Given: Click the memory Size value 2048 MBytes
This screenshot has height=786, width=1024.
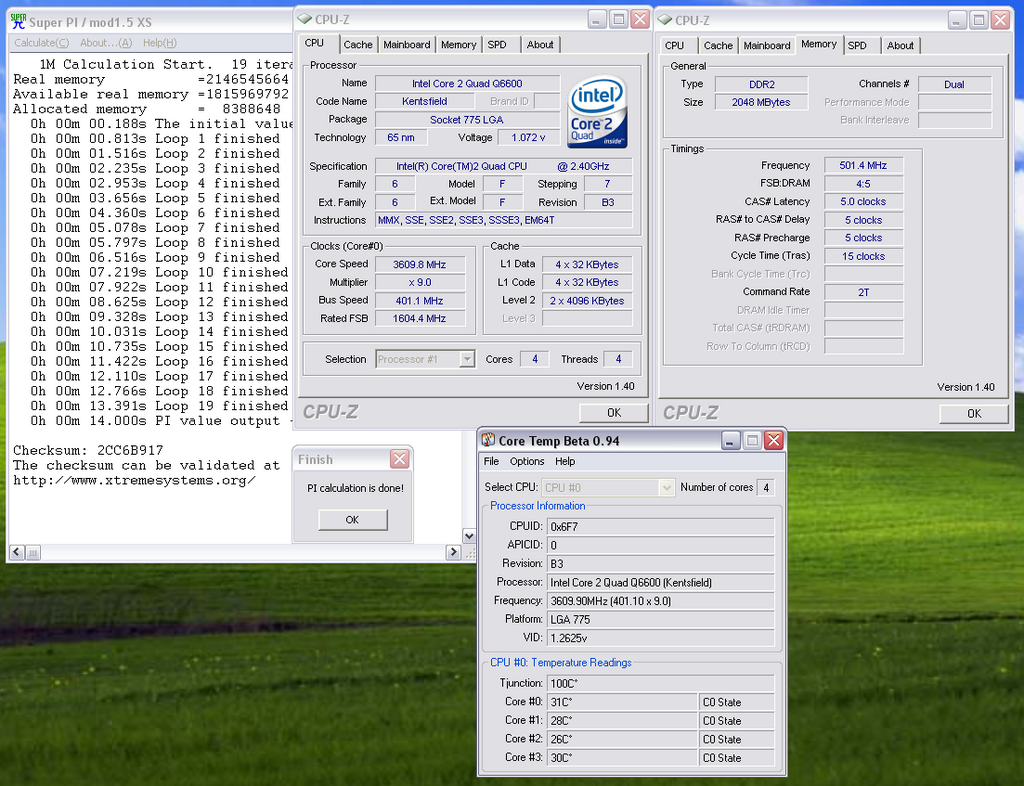Looking at the screenshot, I should pos(761,102).
